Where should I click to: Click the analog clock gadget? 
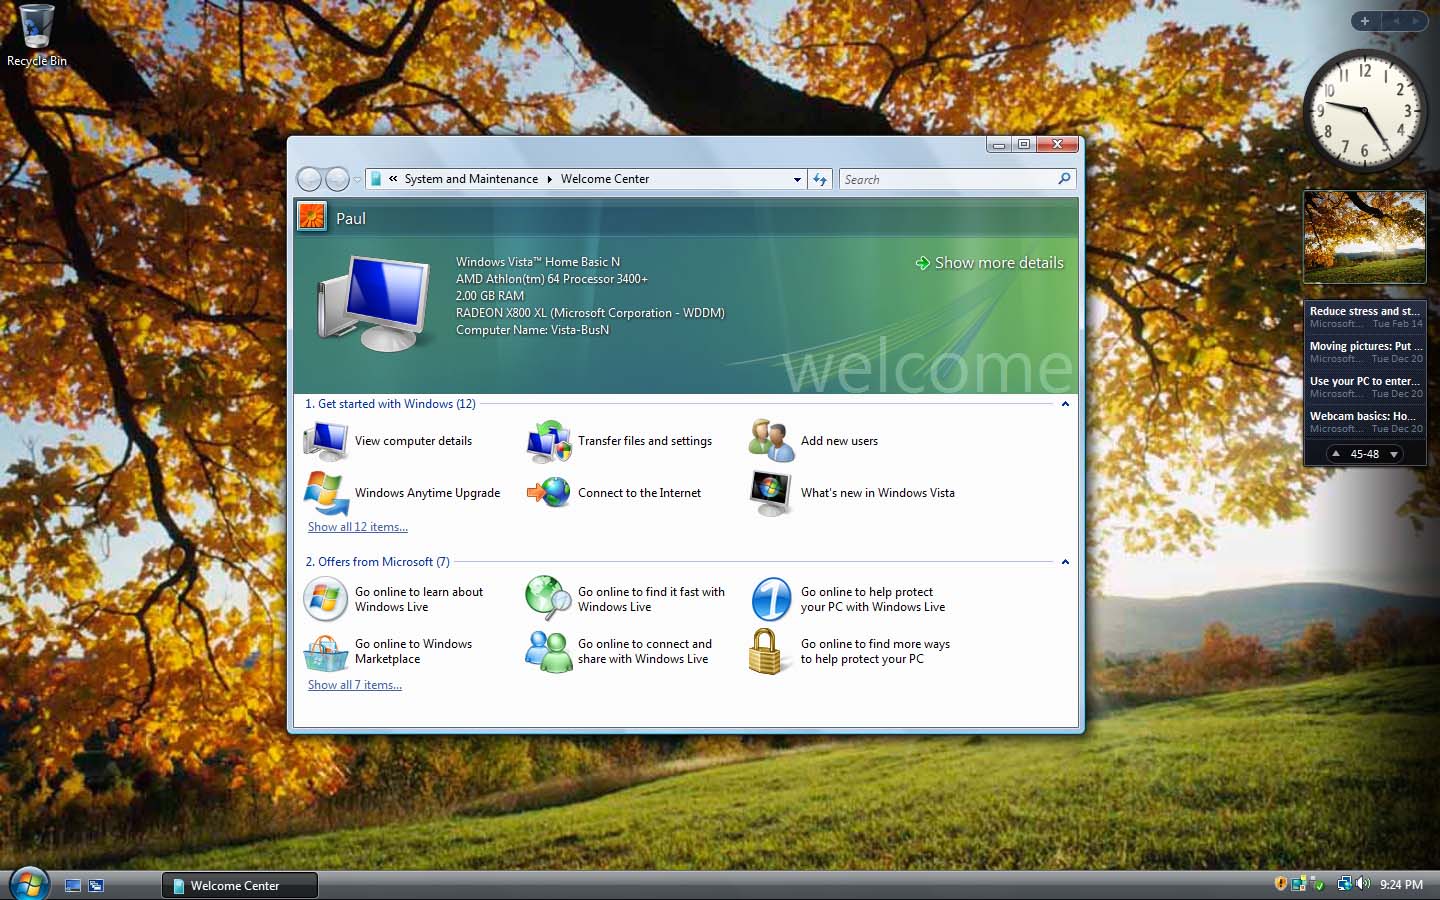pyautogui.click(x=1365, y=110)
